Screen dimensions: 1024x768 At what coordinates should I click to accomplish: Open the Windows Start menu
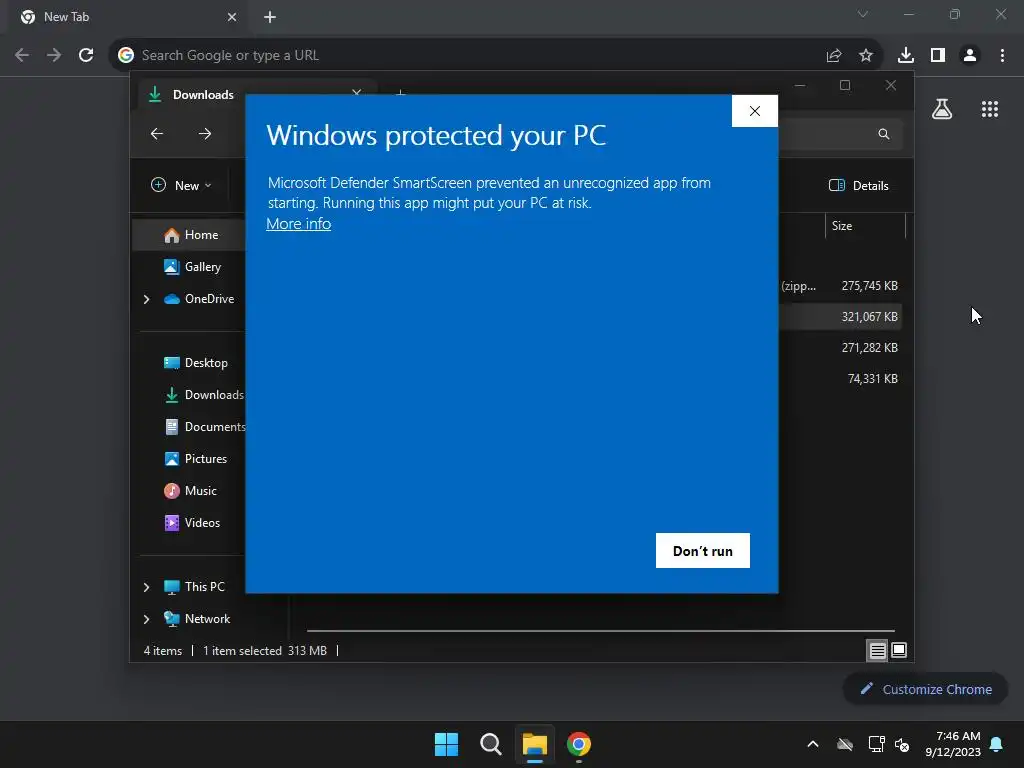tap(446, 744)
